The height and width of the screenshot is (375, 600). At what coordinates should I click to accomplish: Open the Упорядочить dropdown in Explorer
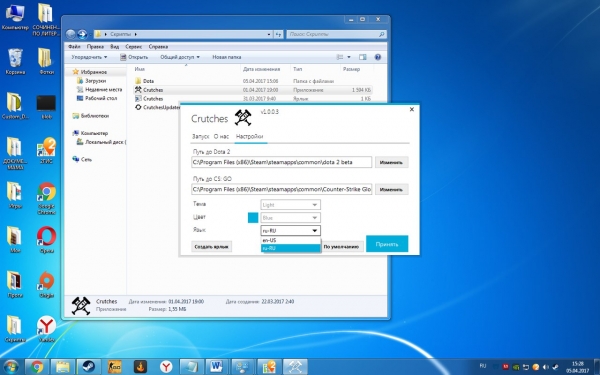89,57
